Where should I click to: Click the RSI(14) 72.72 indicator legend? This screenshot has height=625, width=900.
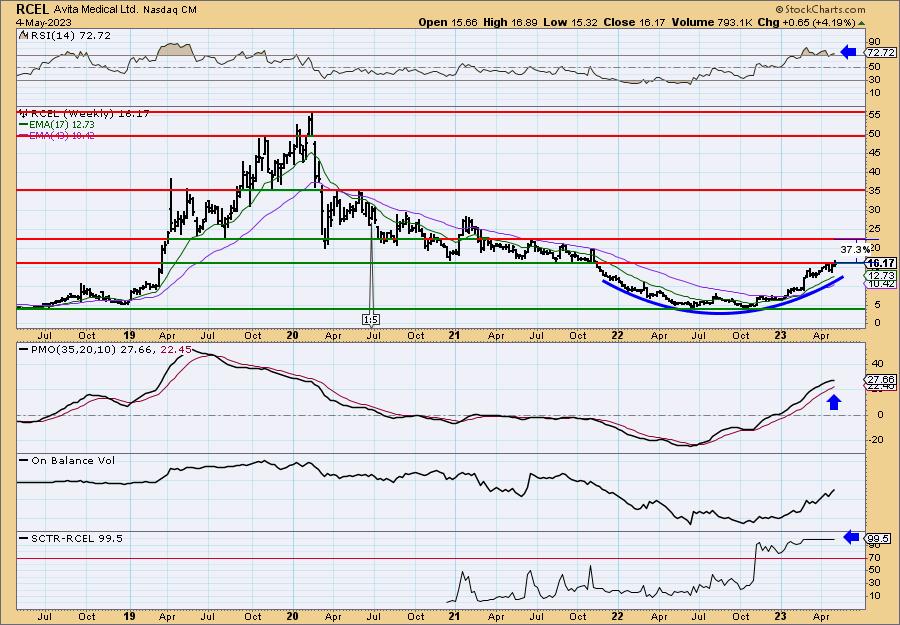click(x=65, y=35)
